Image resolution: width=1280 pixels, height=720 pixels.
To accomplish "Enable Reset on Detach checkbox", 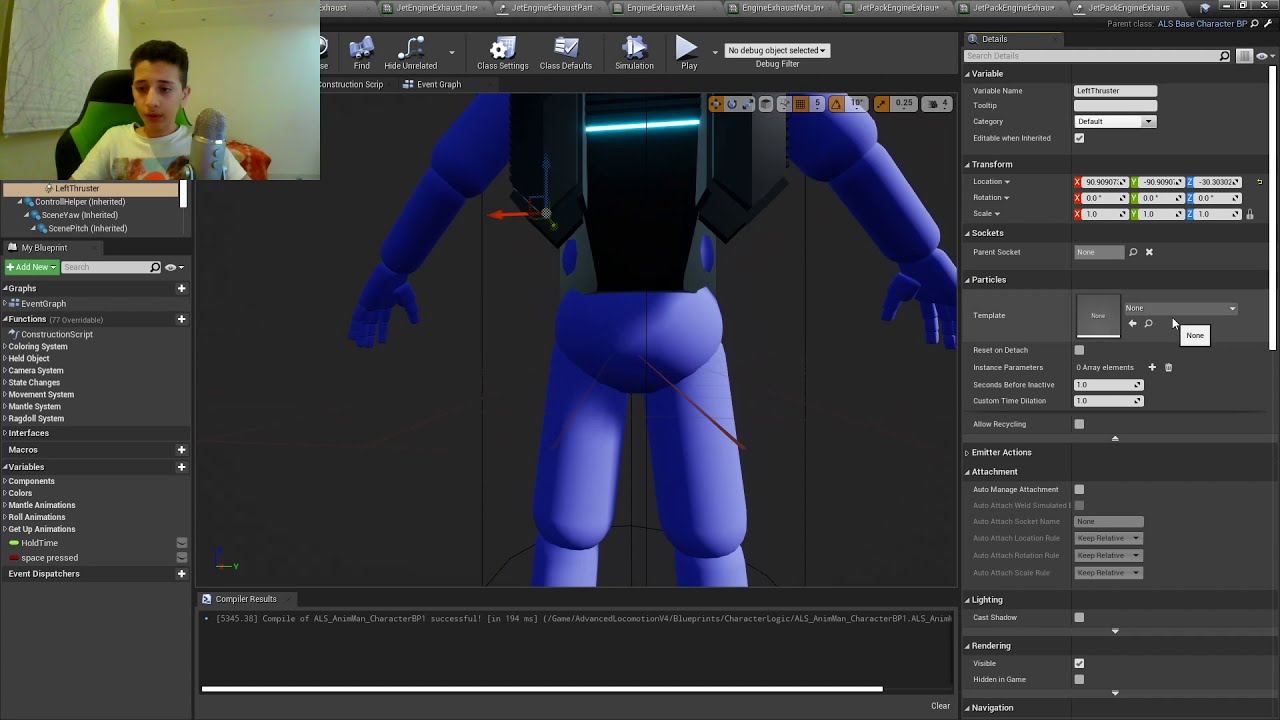I will 1079,350.
